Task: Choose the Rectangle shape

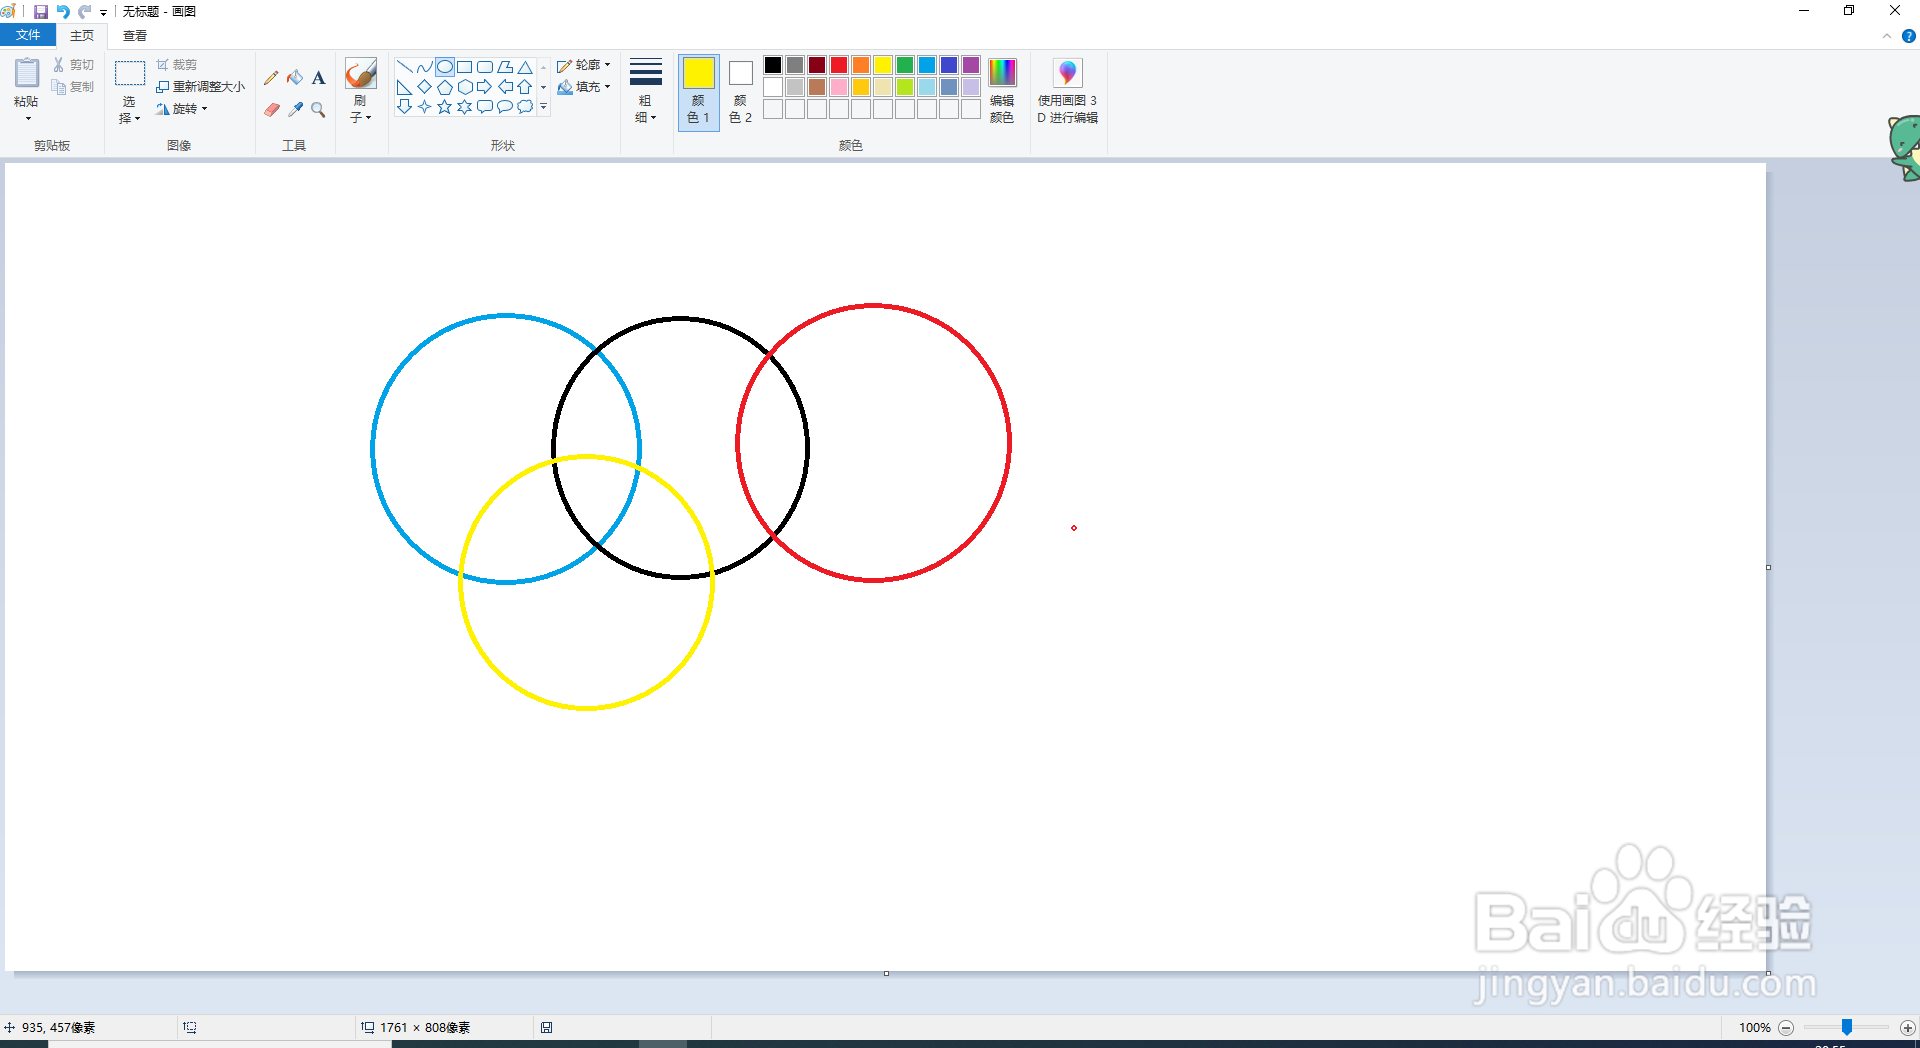Action: point(465,67)
